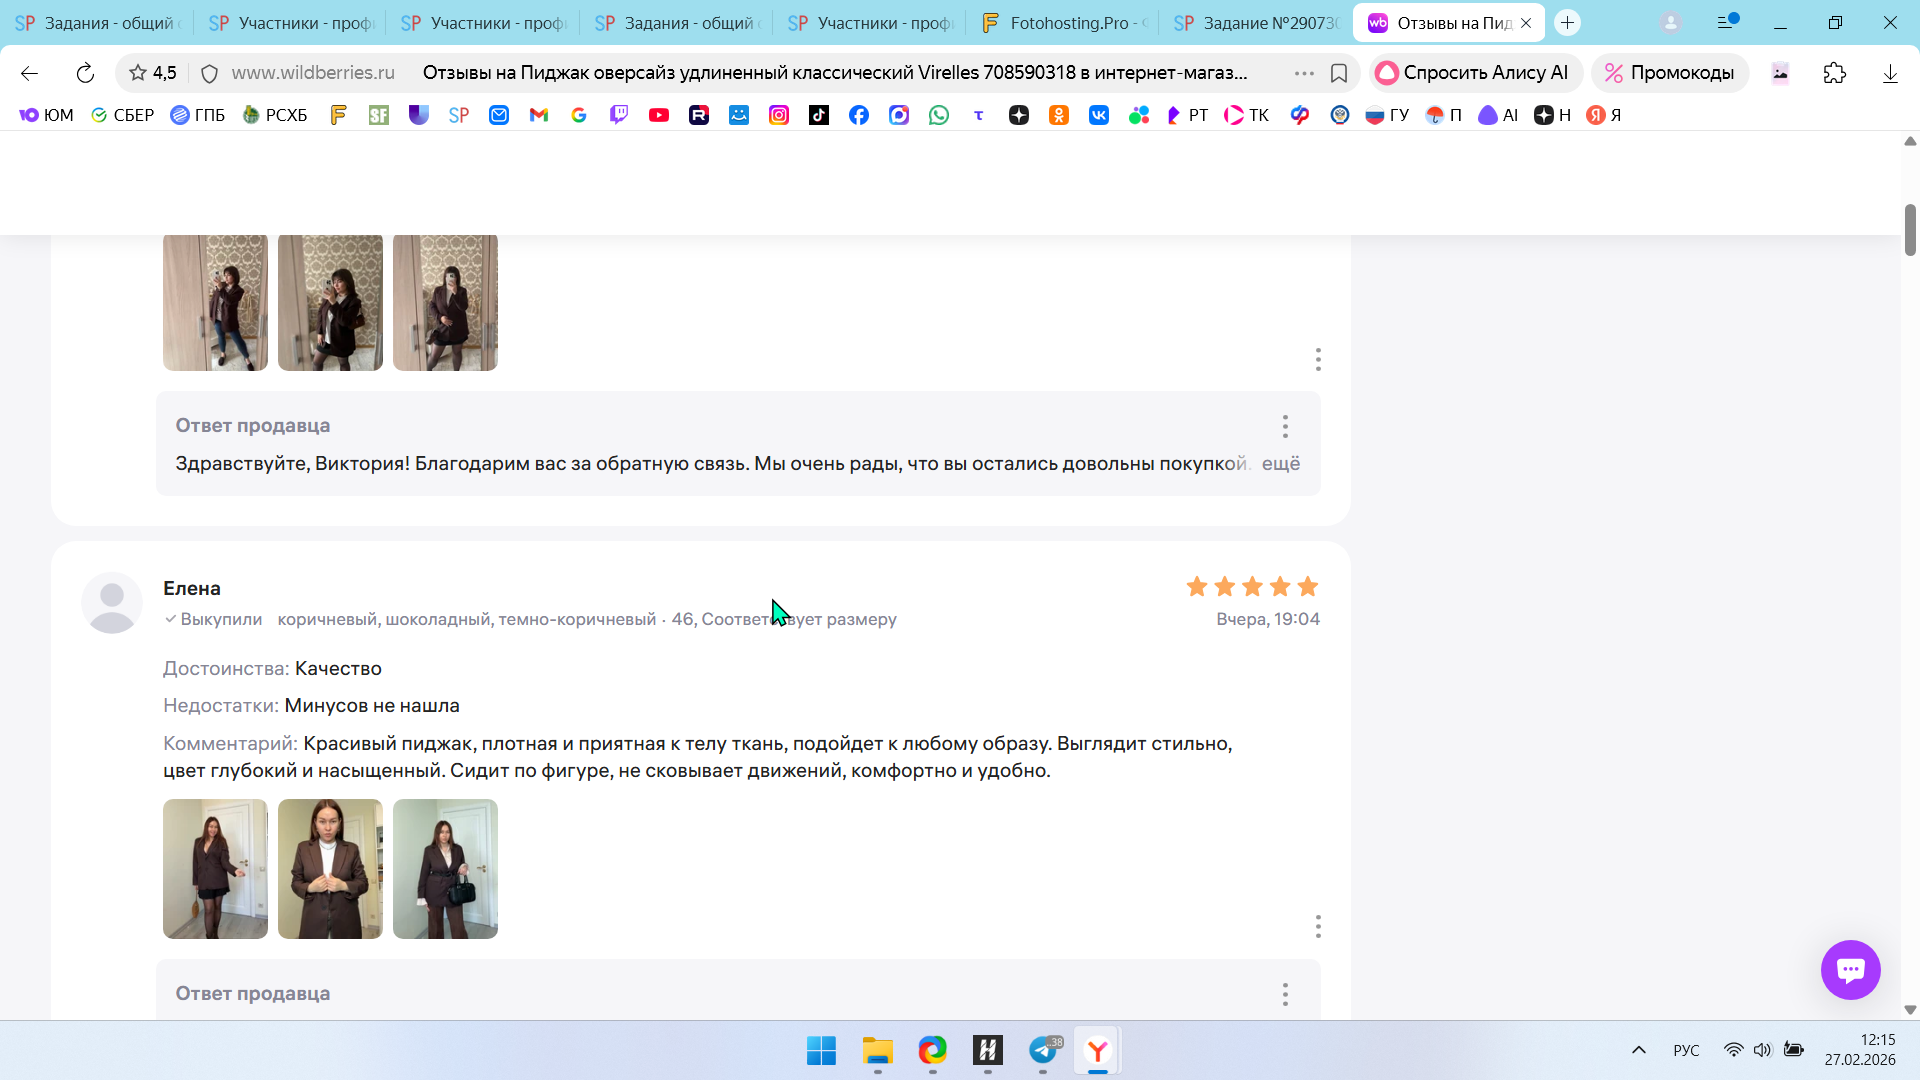
Task: Click the volume icon in system tray
Action: pyautogui.click(x=1762, y=1050)
